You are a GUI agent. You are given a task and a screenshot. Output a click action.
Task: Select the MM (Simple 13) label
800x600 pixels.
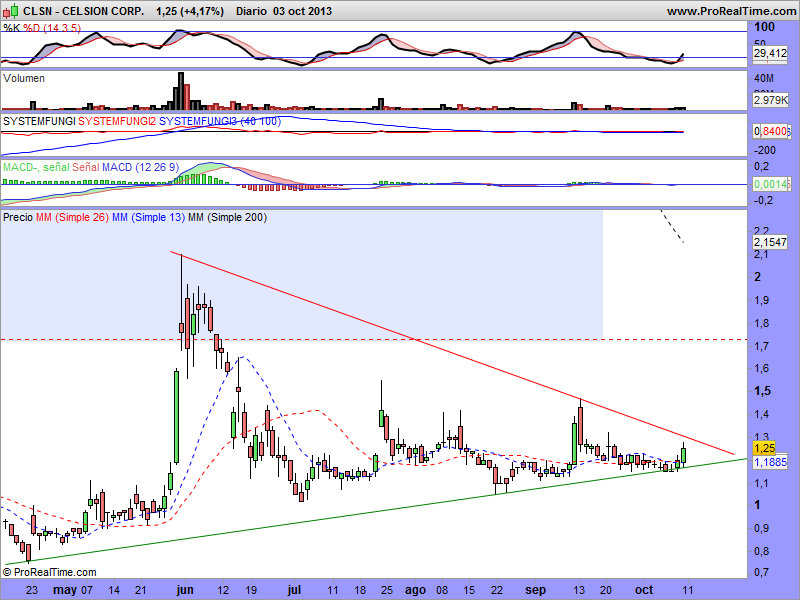point(148,217)
